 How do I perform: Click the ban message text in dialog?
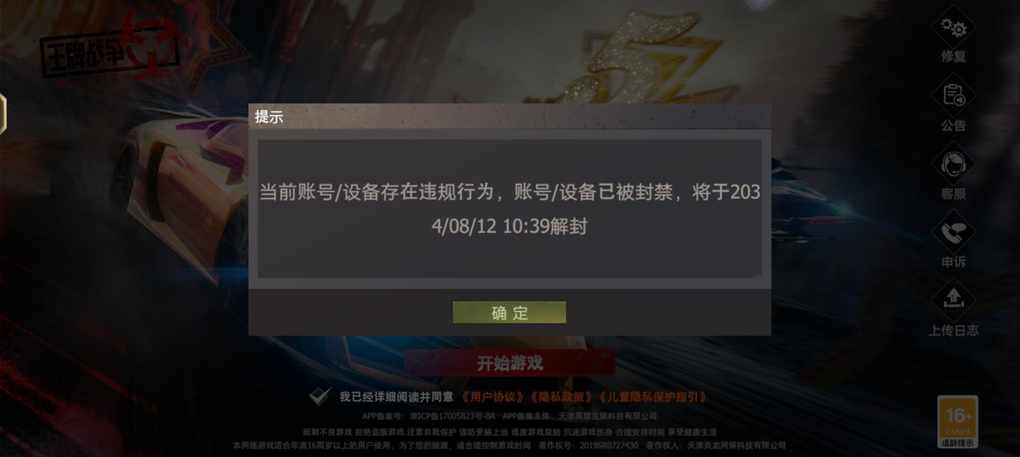click(x=509, y=209)
